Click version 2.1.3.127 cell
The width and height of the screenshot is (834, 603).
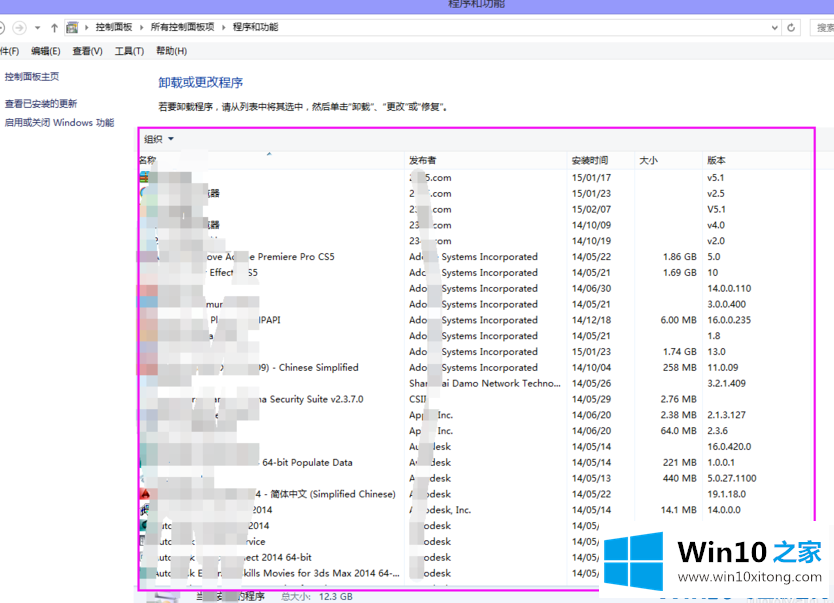tap(726, 415)
